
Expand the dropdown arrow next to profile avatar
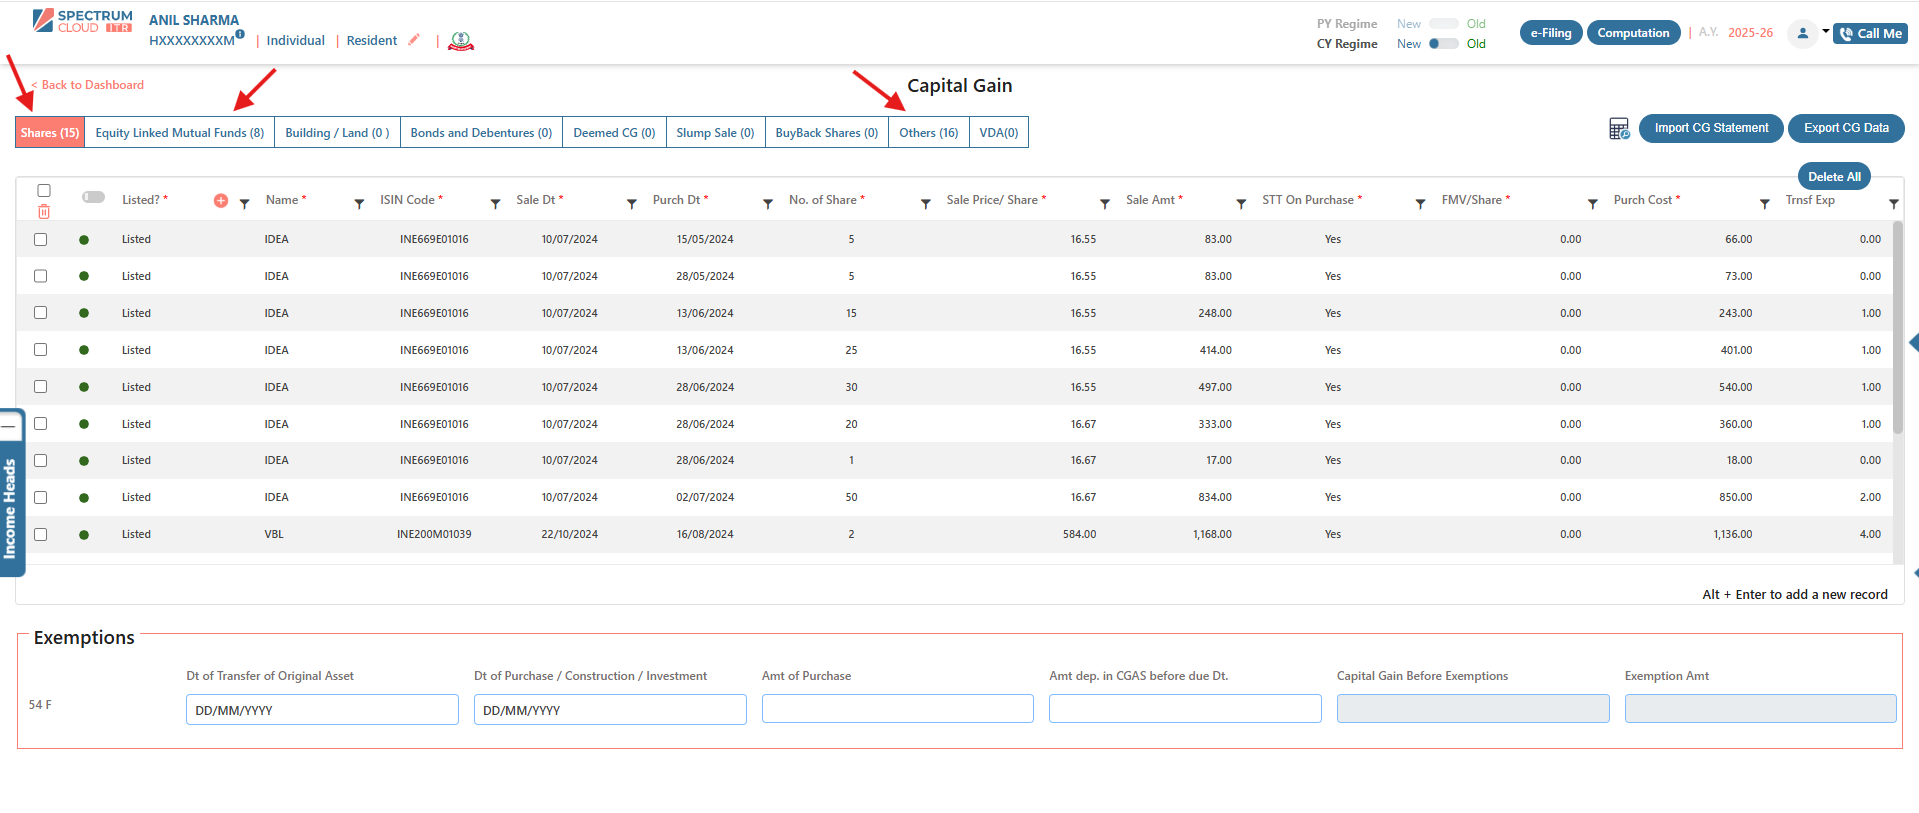[1825, 32]
